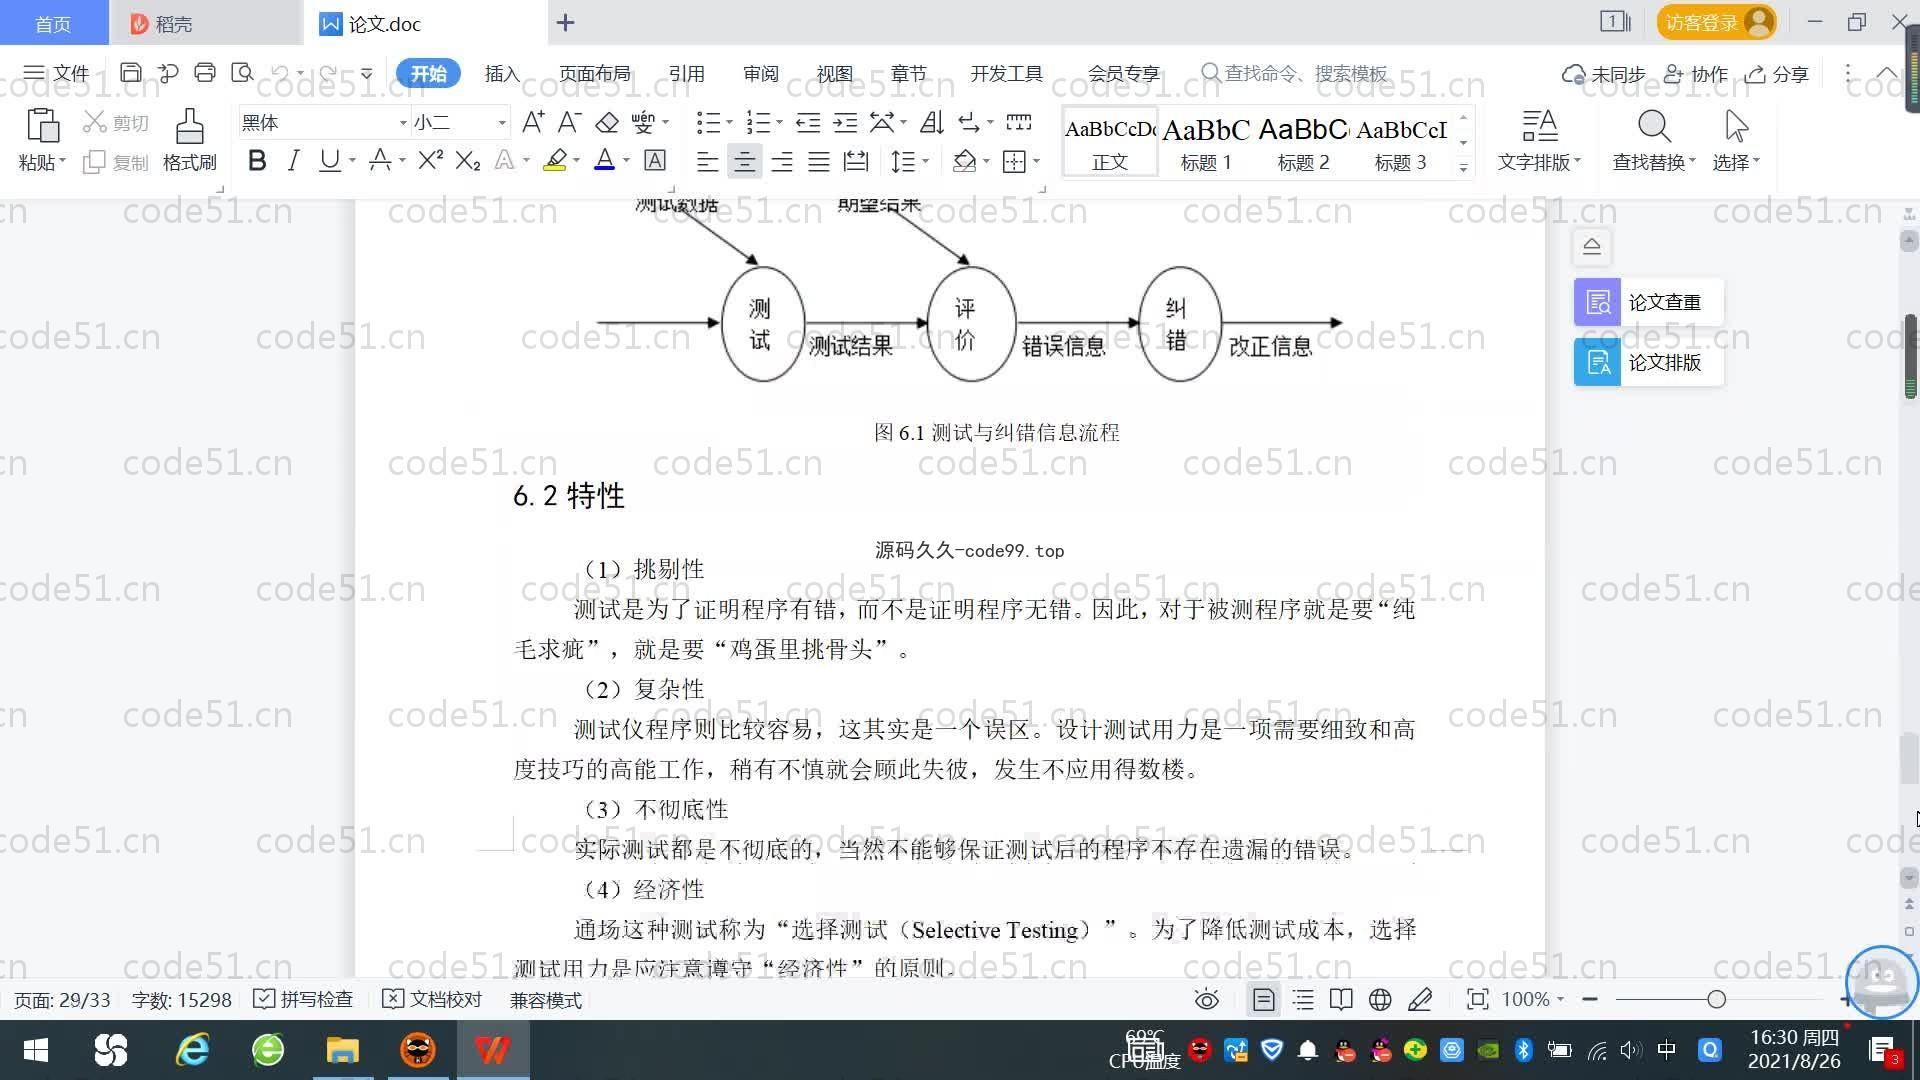Toggle 拼写检查 in status bar
Viewport: 1920px width, 1080px height.
coord(303,999)
